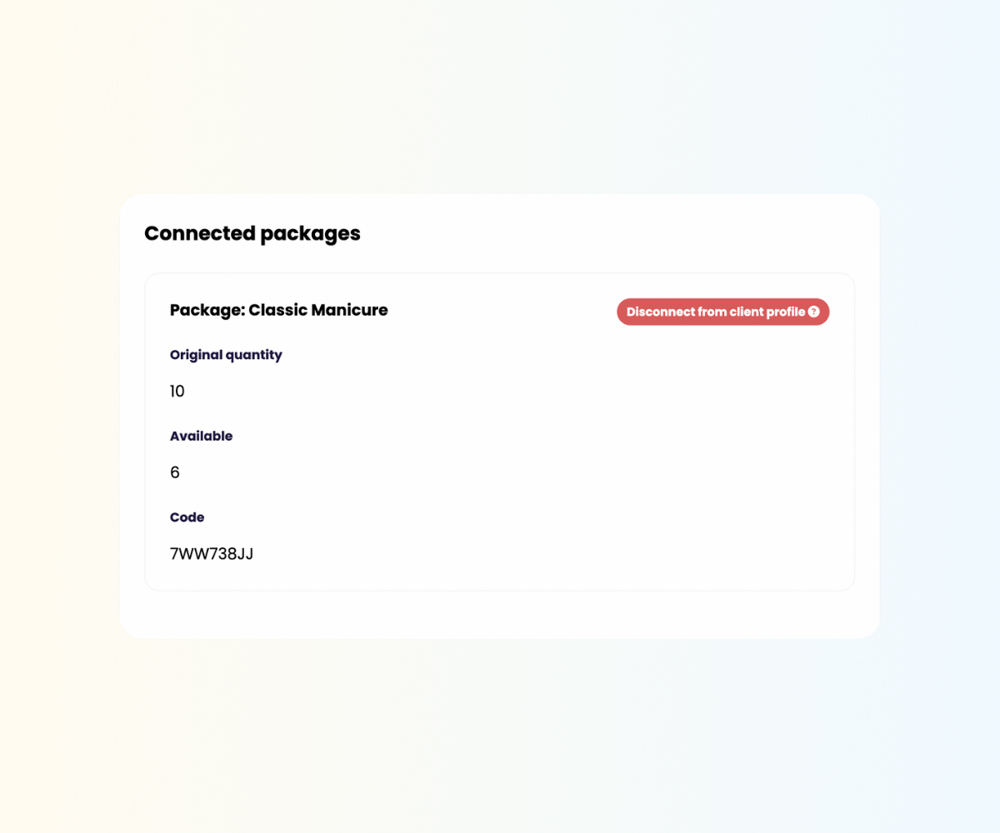Click the word "from" on Disconnect button
This screenshot has height=833, width=1000.
(713, 312)
